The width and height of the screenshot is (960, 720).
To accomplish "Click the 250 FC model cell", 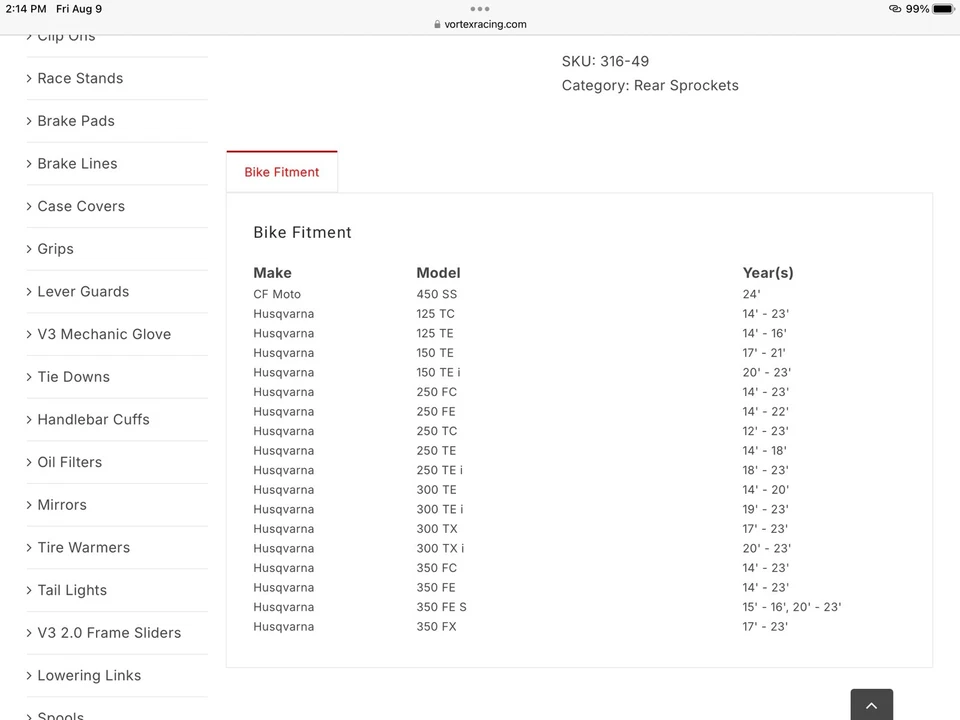I will point(437,392).
